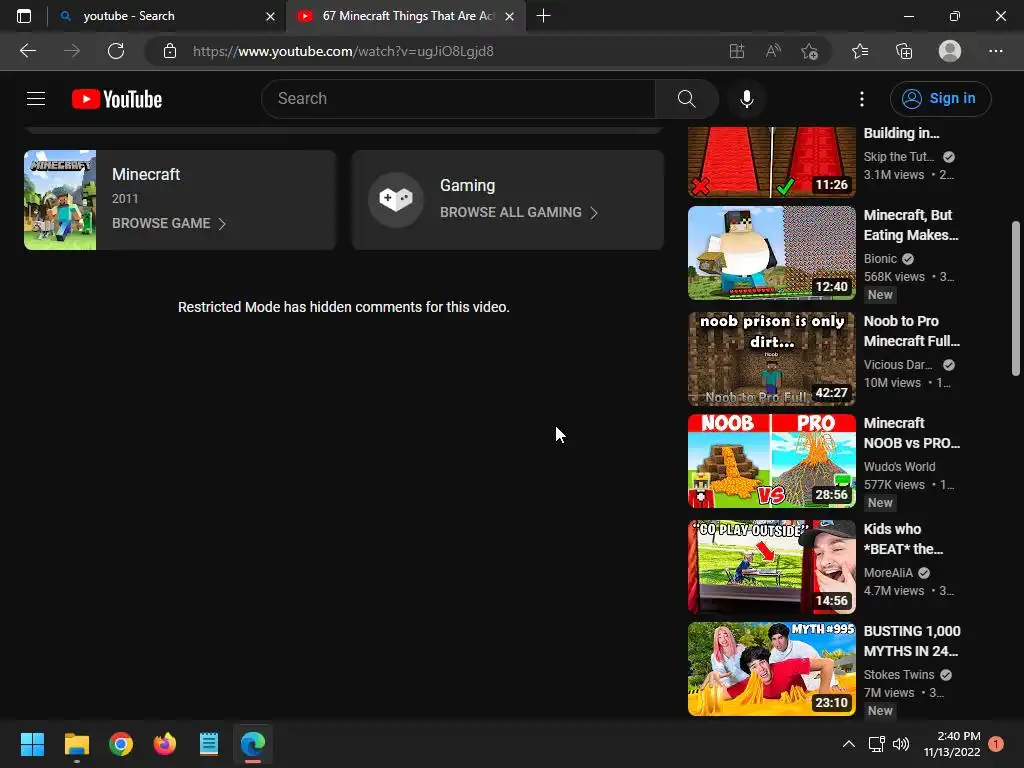Open the tab actions menu icon
This screenshot has width=1024, height=768.
24,16
